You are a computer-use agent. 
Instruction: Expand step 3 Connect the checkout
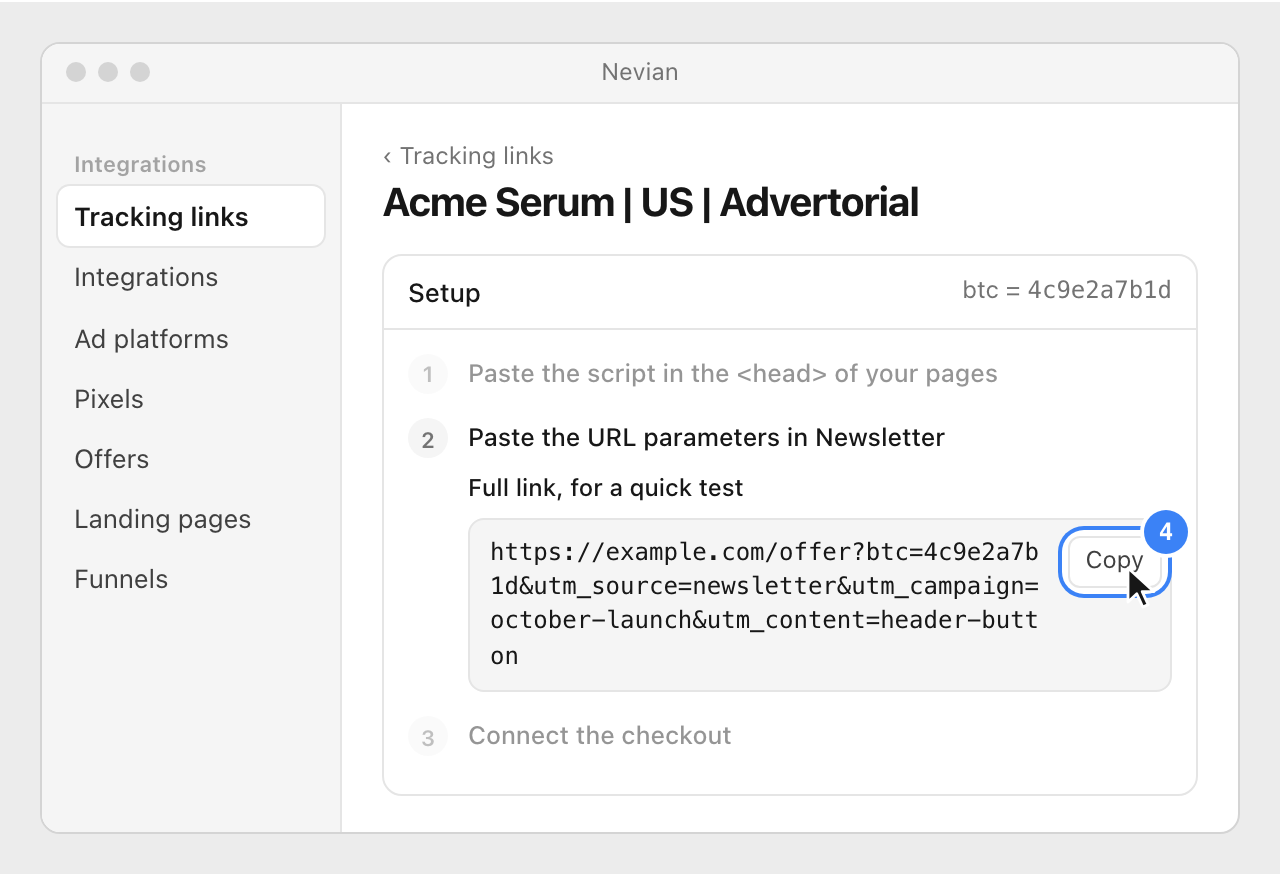click(x=600, y=736)
